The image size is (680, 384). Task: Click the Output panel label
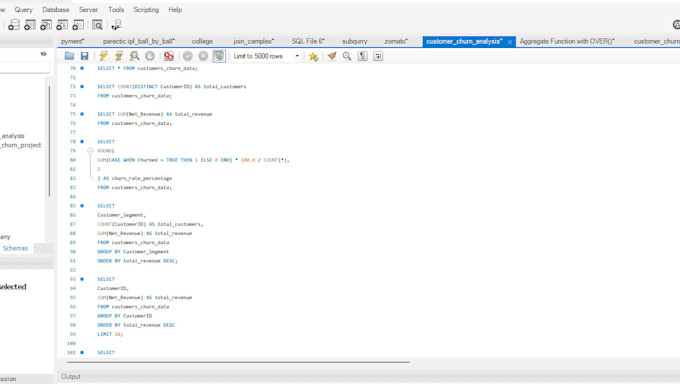point(71,376)
